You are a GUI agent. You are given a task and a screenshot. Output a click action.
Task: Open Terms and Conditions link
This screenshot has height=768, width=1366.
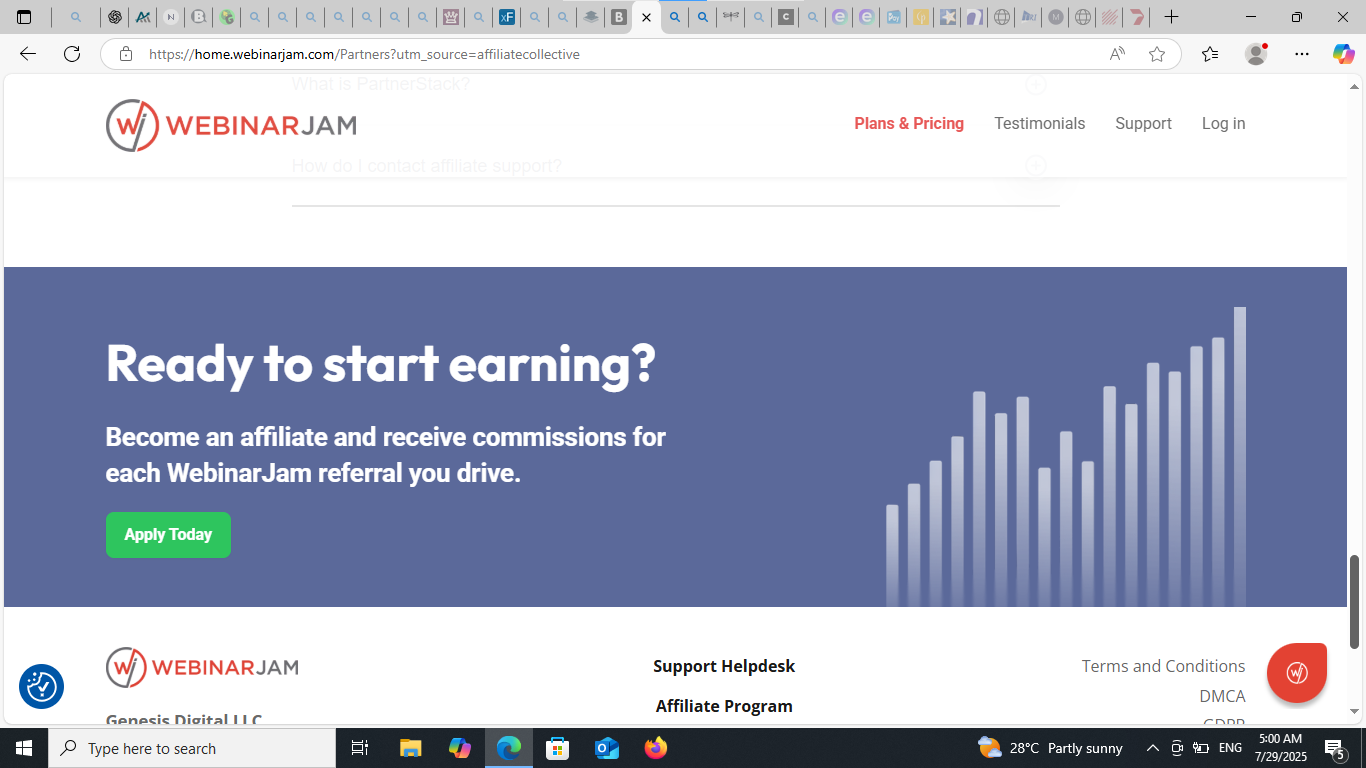(x=1163, y=666)
